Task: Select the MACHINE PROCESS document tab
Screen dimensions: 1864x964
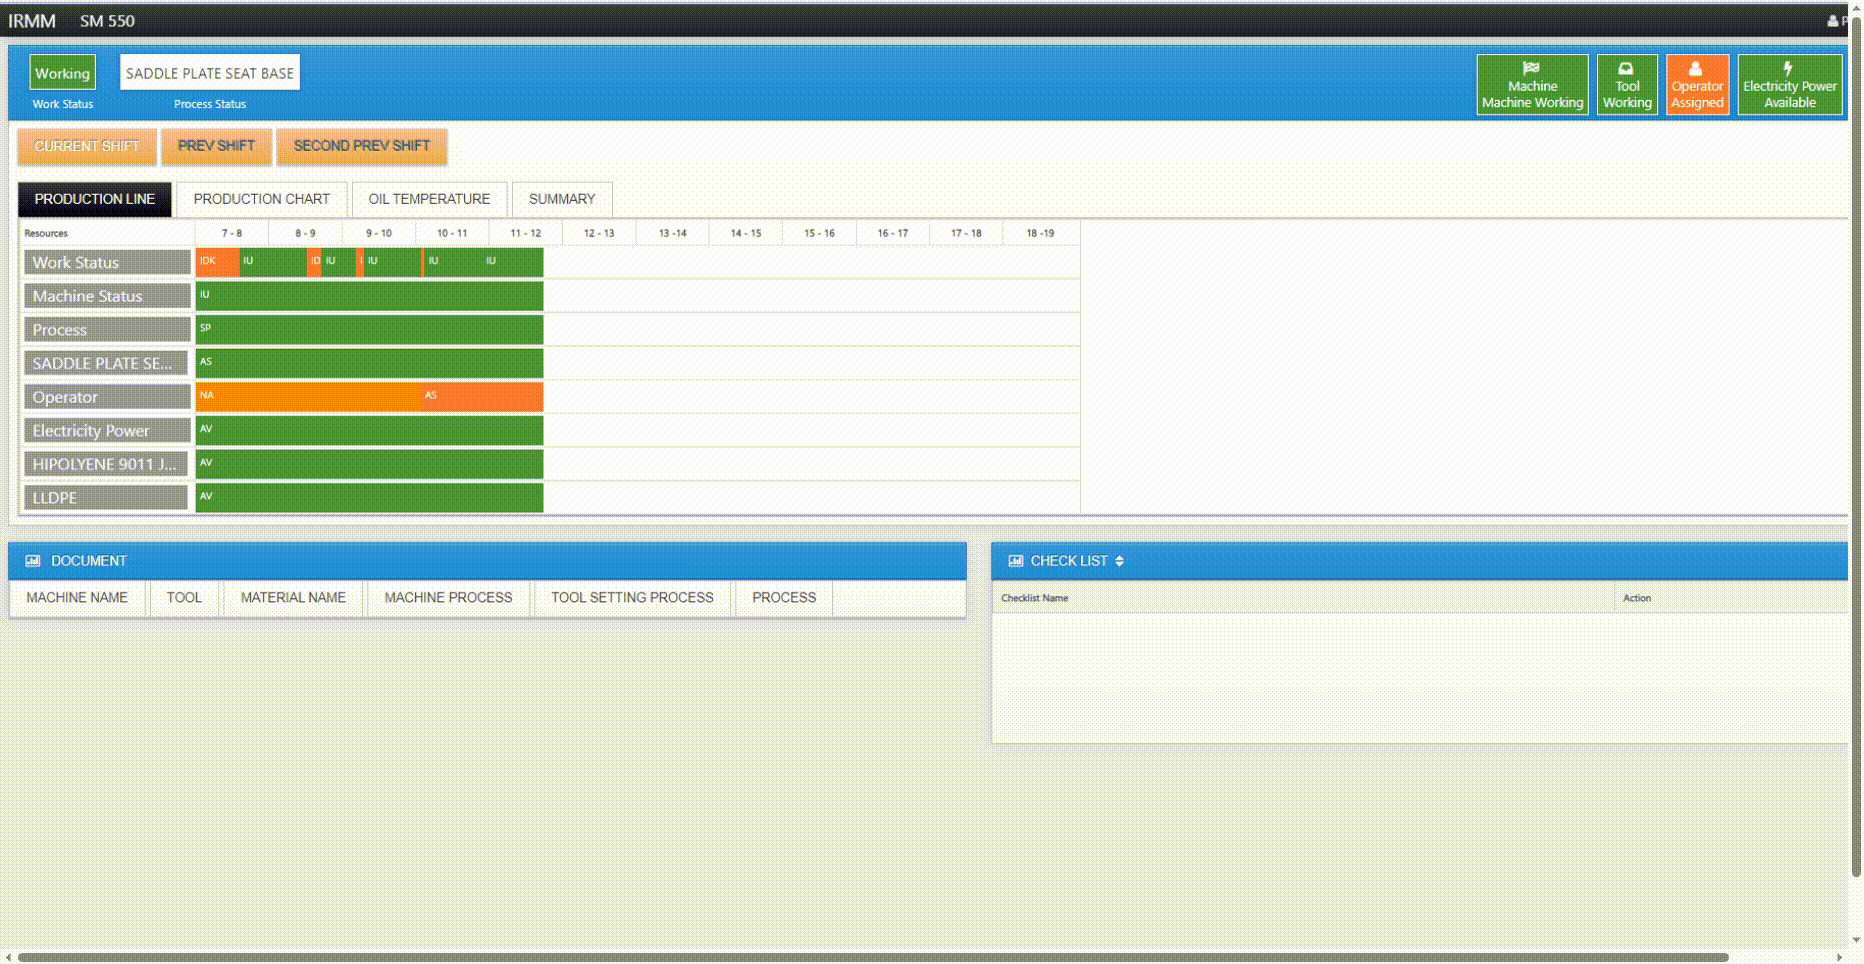Action: click(448, 598)
